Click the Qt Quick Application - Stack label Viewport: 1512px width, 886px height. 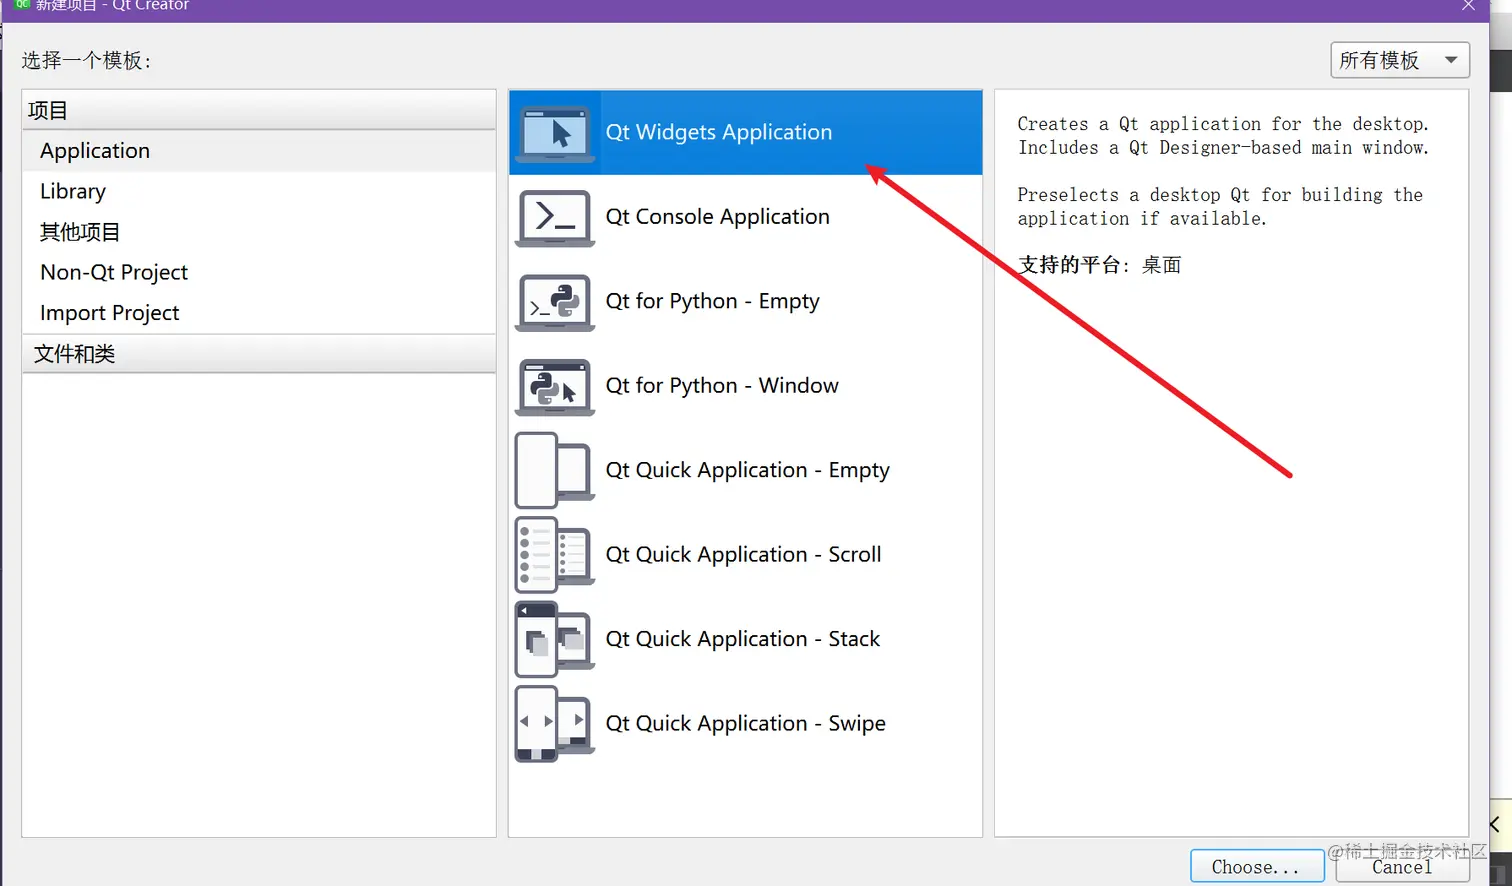pyautogui.click(x=743, y=639)
